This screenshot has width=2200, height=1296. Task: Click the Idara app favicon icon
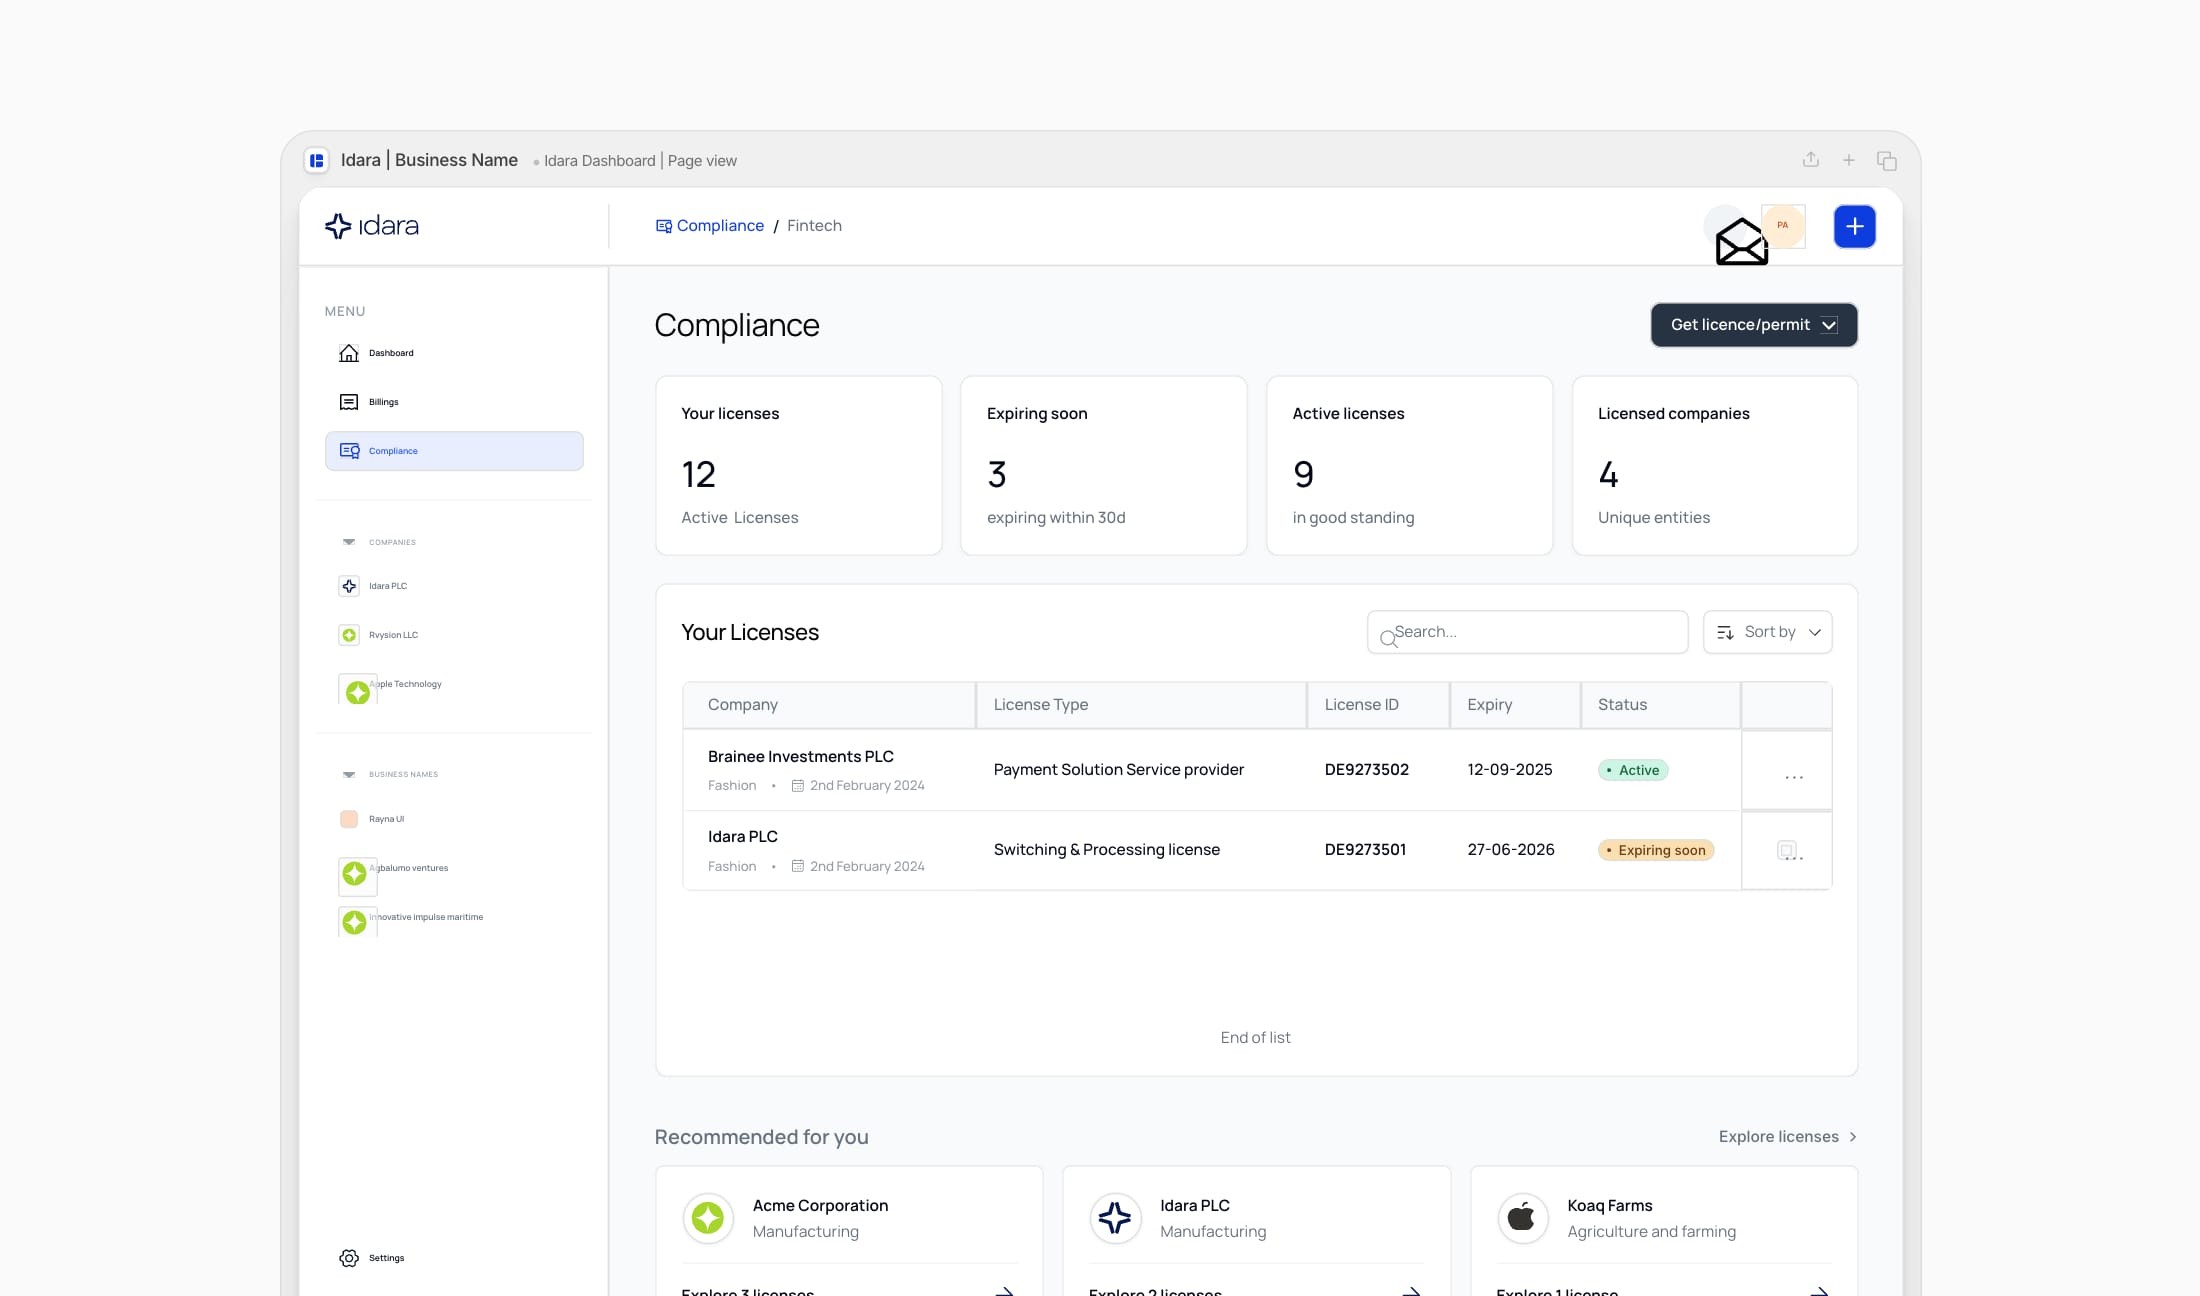(316, 160)
